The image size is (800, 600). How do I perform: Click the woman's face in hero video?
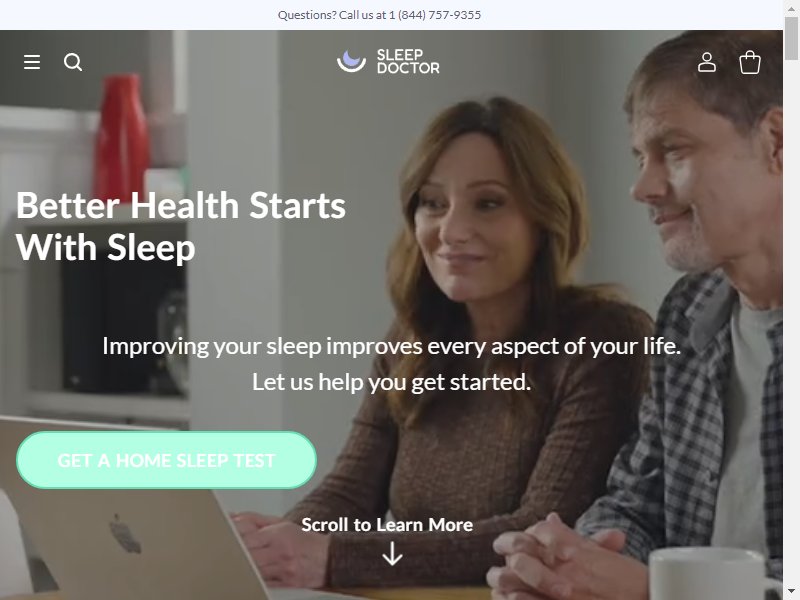pyautogui.click(x=472, y=219)
